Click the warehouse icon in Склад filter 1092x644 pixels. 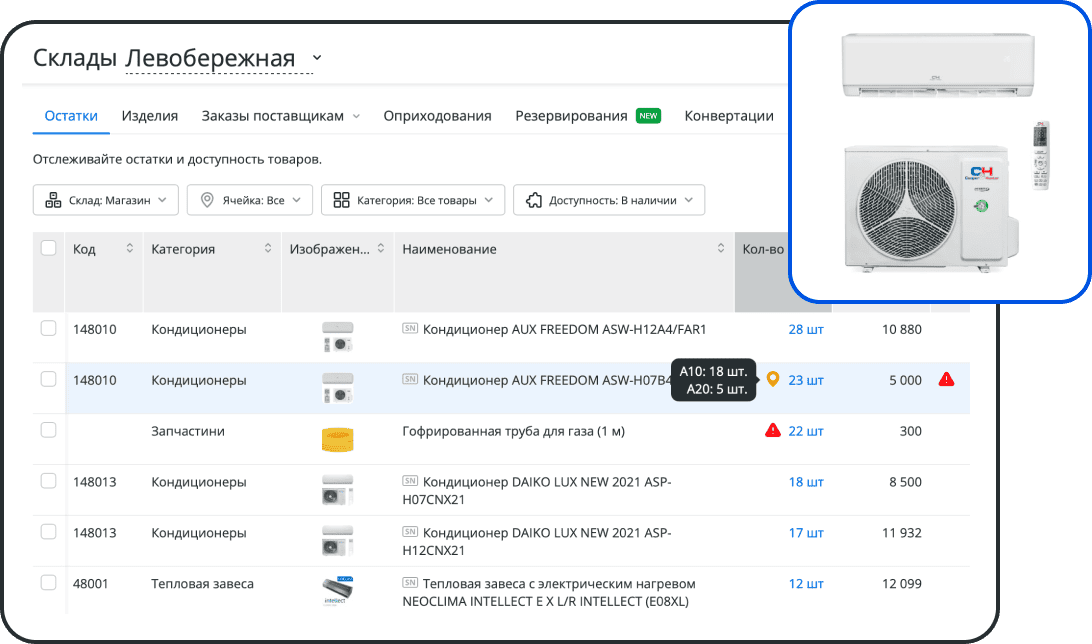pos(53,200)
